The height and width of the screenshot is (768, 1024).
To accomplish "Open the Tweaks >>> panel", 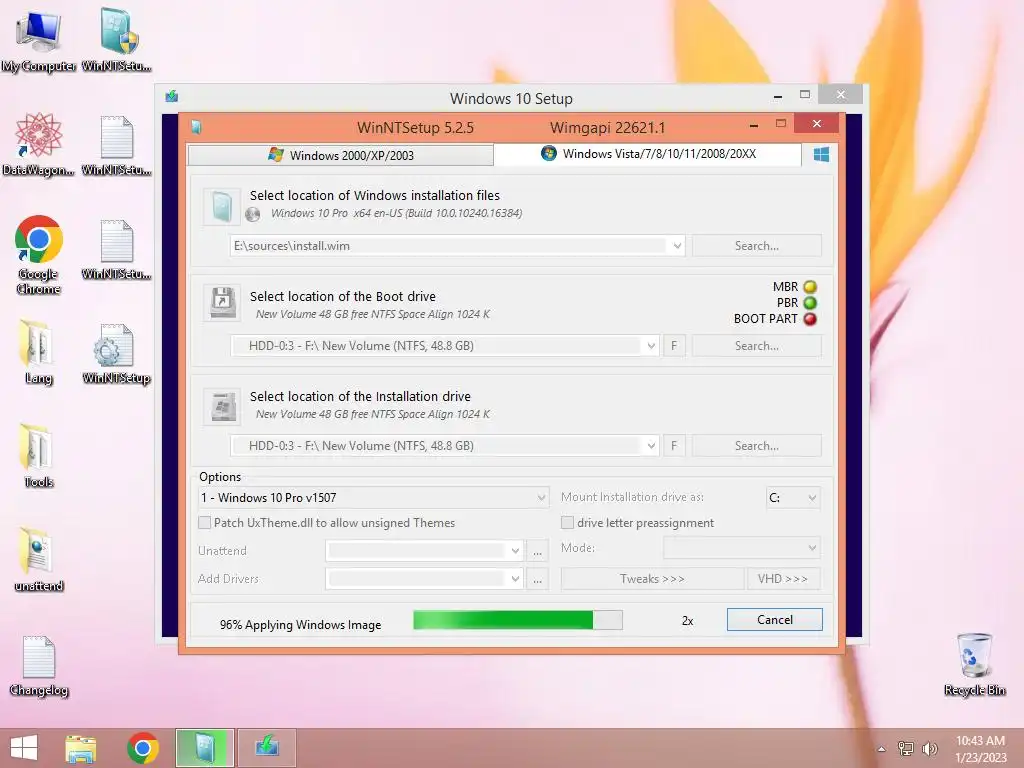I will pyautogui.click(x=652, y=579).
